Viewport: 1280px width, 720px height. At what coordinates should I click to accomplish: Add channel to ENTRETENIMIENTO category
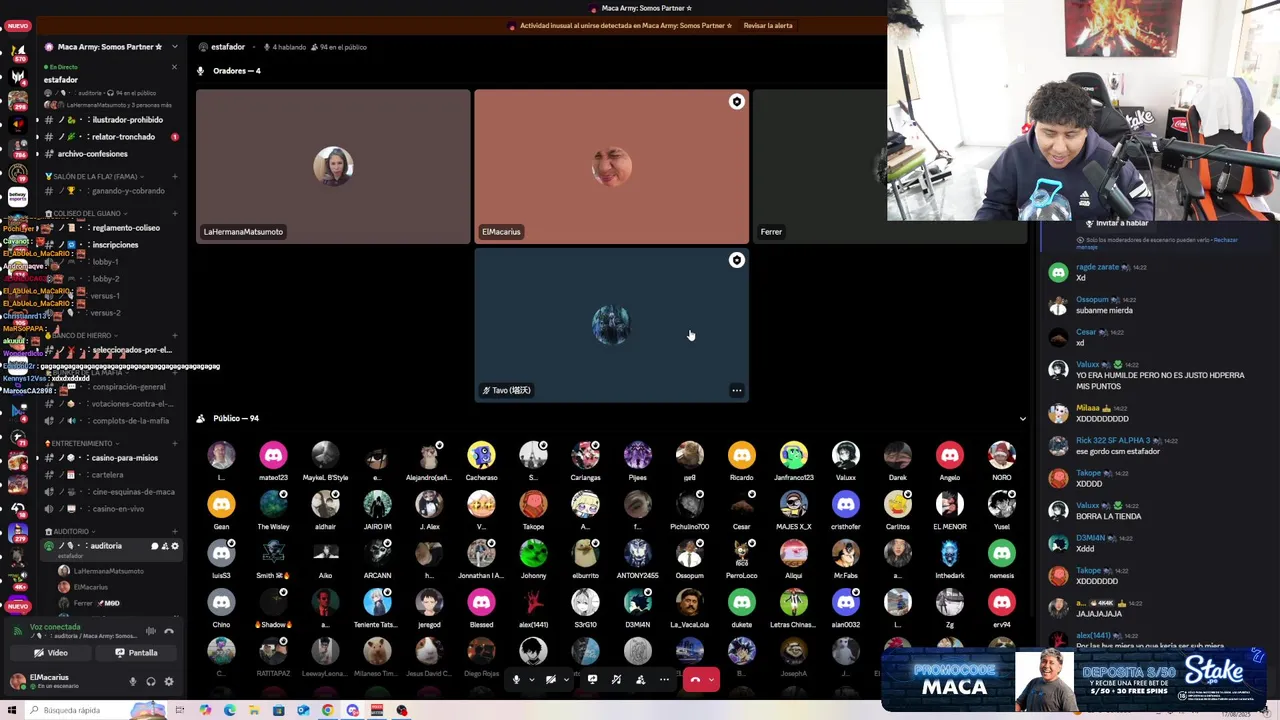[174, 443]
